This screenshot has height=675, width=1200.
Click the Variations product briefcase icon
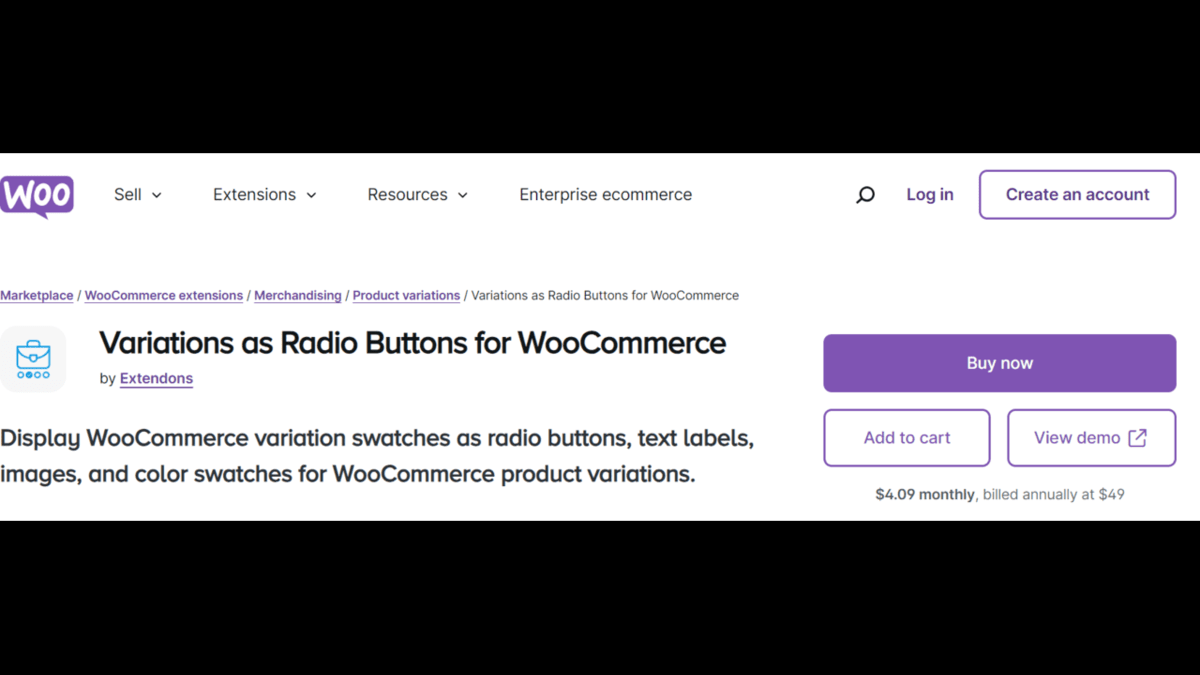(33, 358)
